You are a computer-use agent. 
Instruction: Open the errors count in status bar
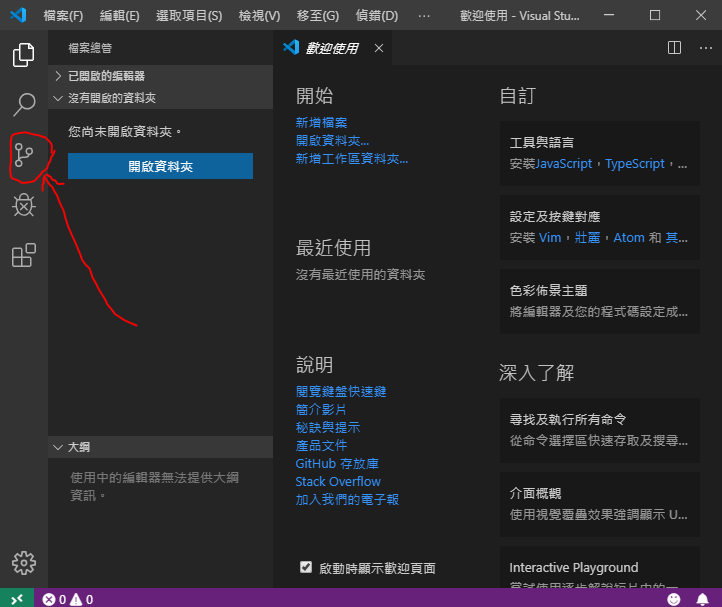[x=54, y=599]
